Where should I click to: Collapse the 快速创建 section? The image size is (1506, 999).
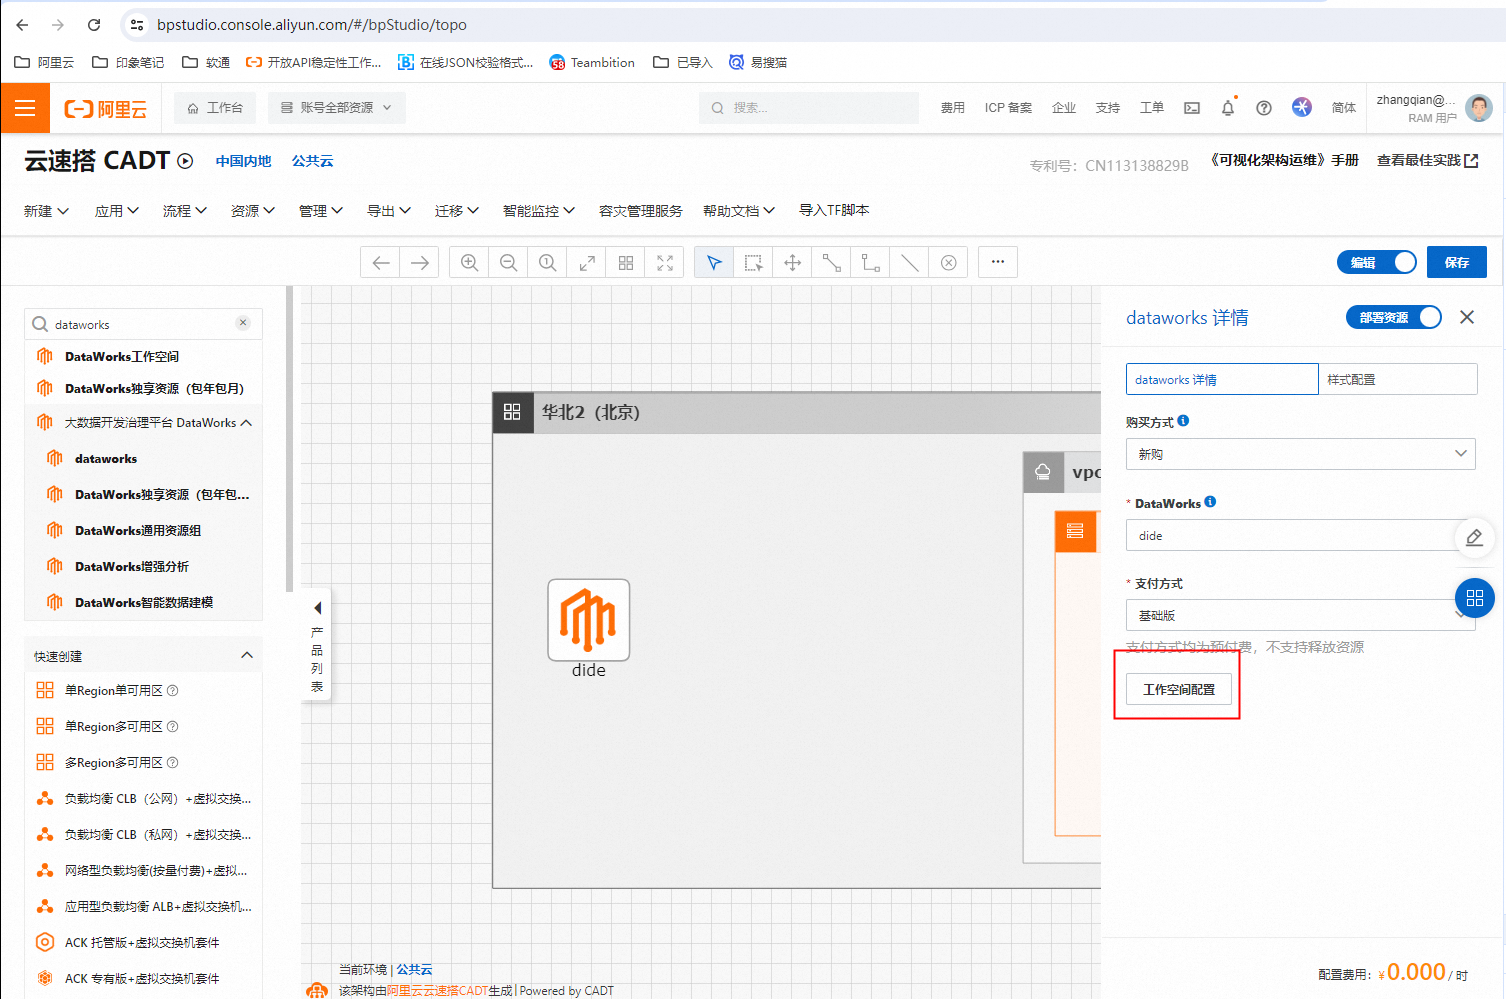pos(247,655)
